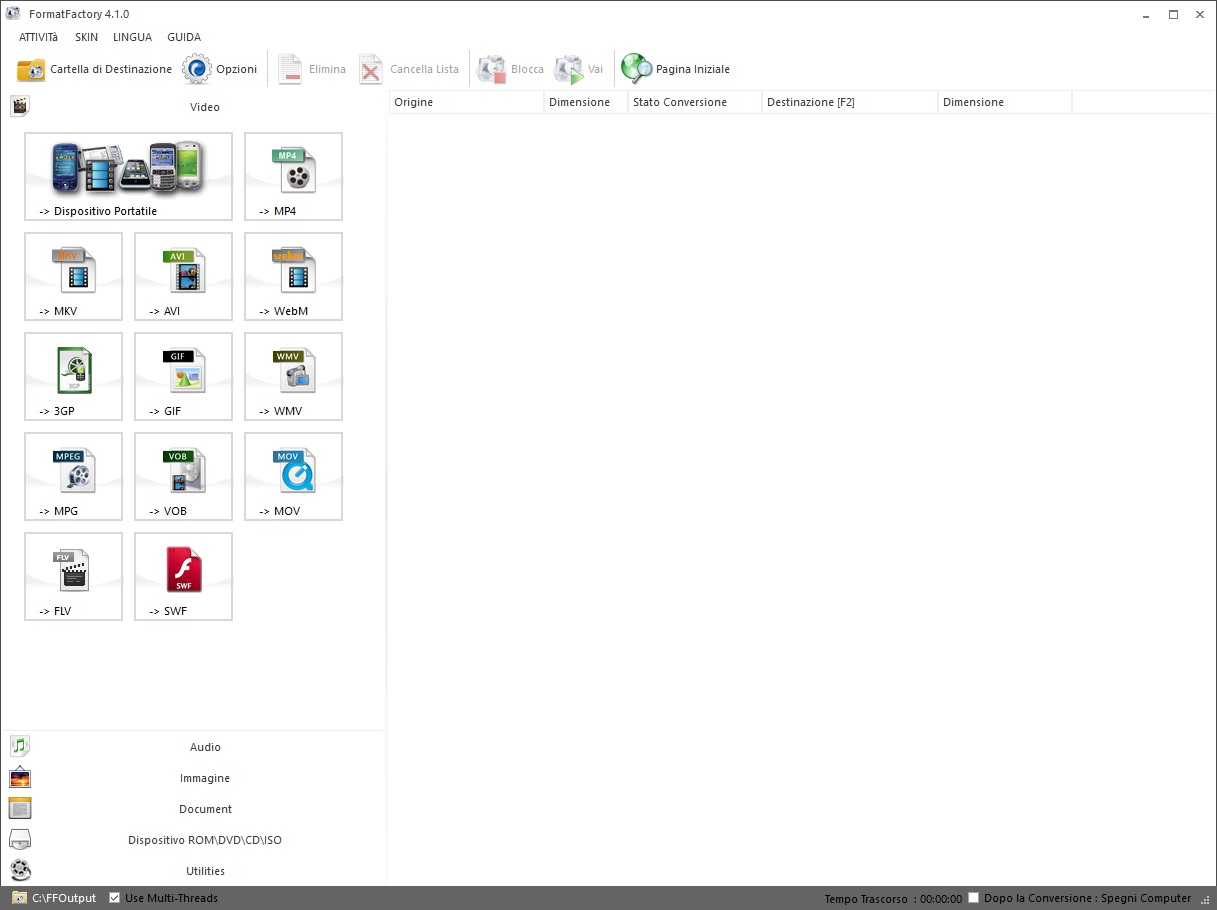Choose the MPG conversion tile

pos(73,476)
